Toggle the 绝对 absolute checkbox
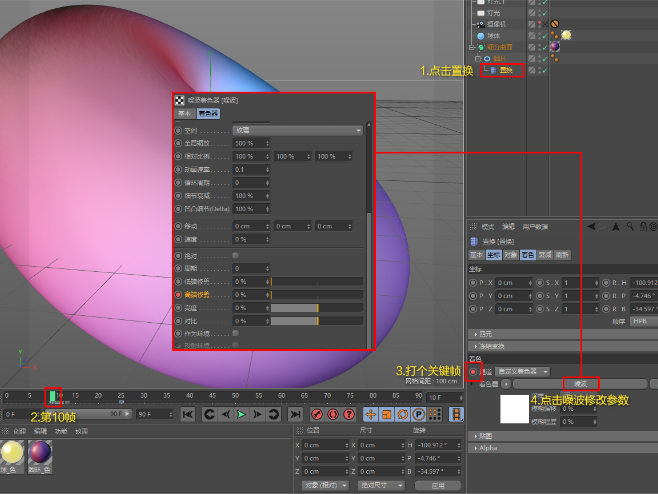The width and height of the screenshot is (658, 494). [236, 256]
